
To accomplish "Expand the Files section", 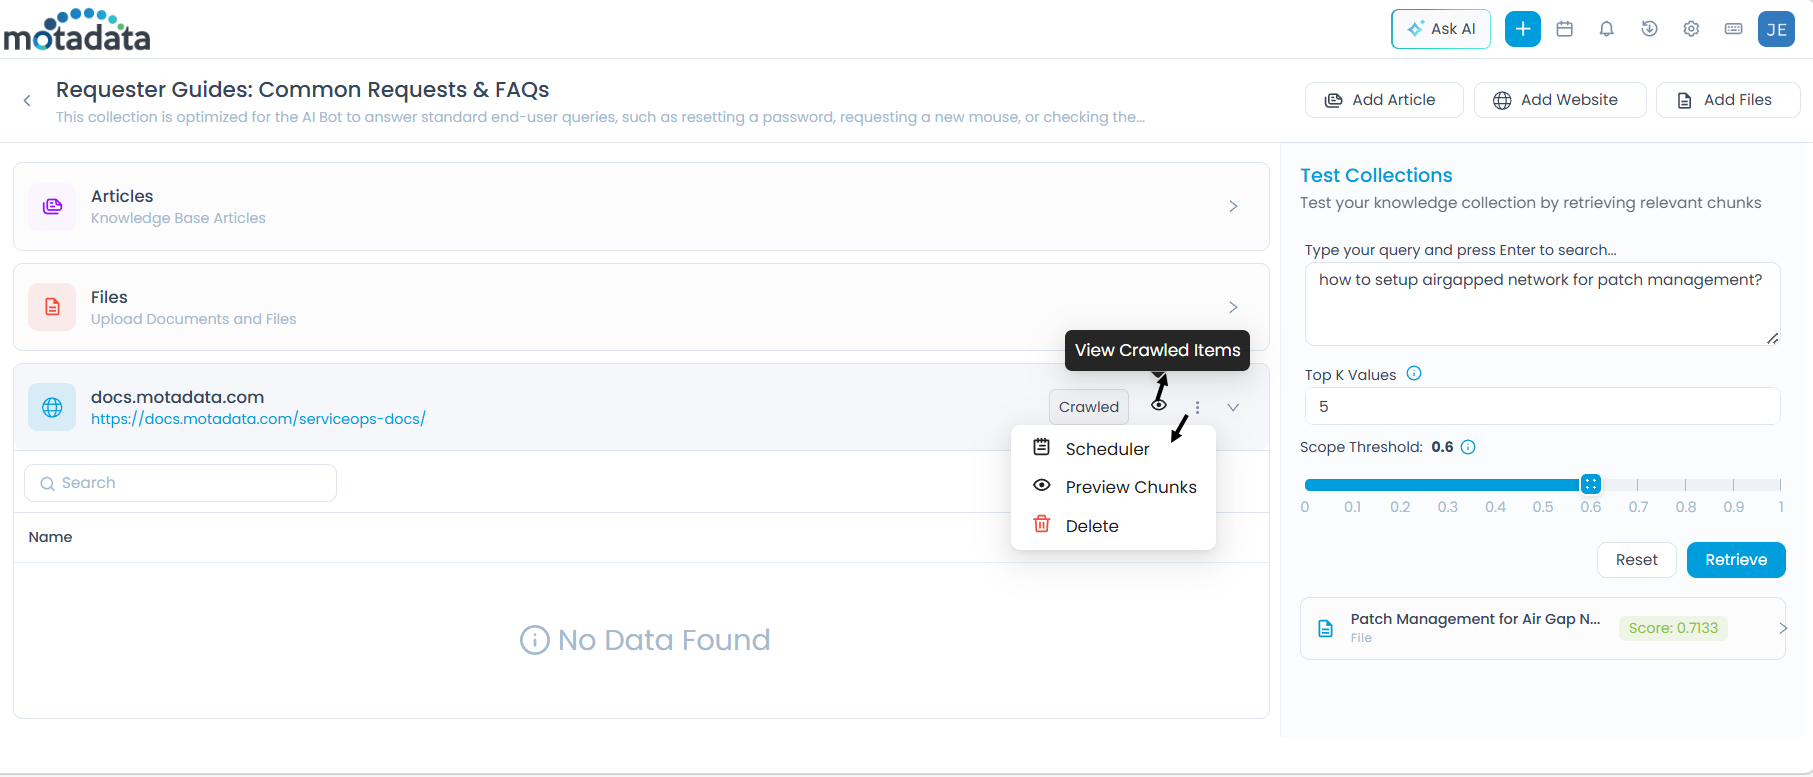I will tap(1233, 307).
